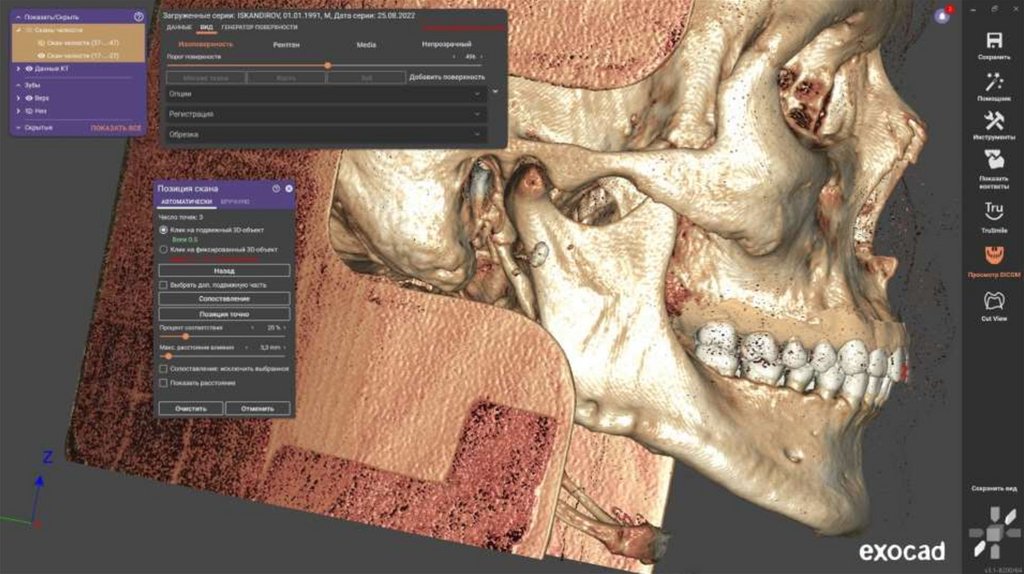Toggle eye icon for Данные КТ

tap(29, 69)
